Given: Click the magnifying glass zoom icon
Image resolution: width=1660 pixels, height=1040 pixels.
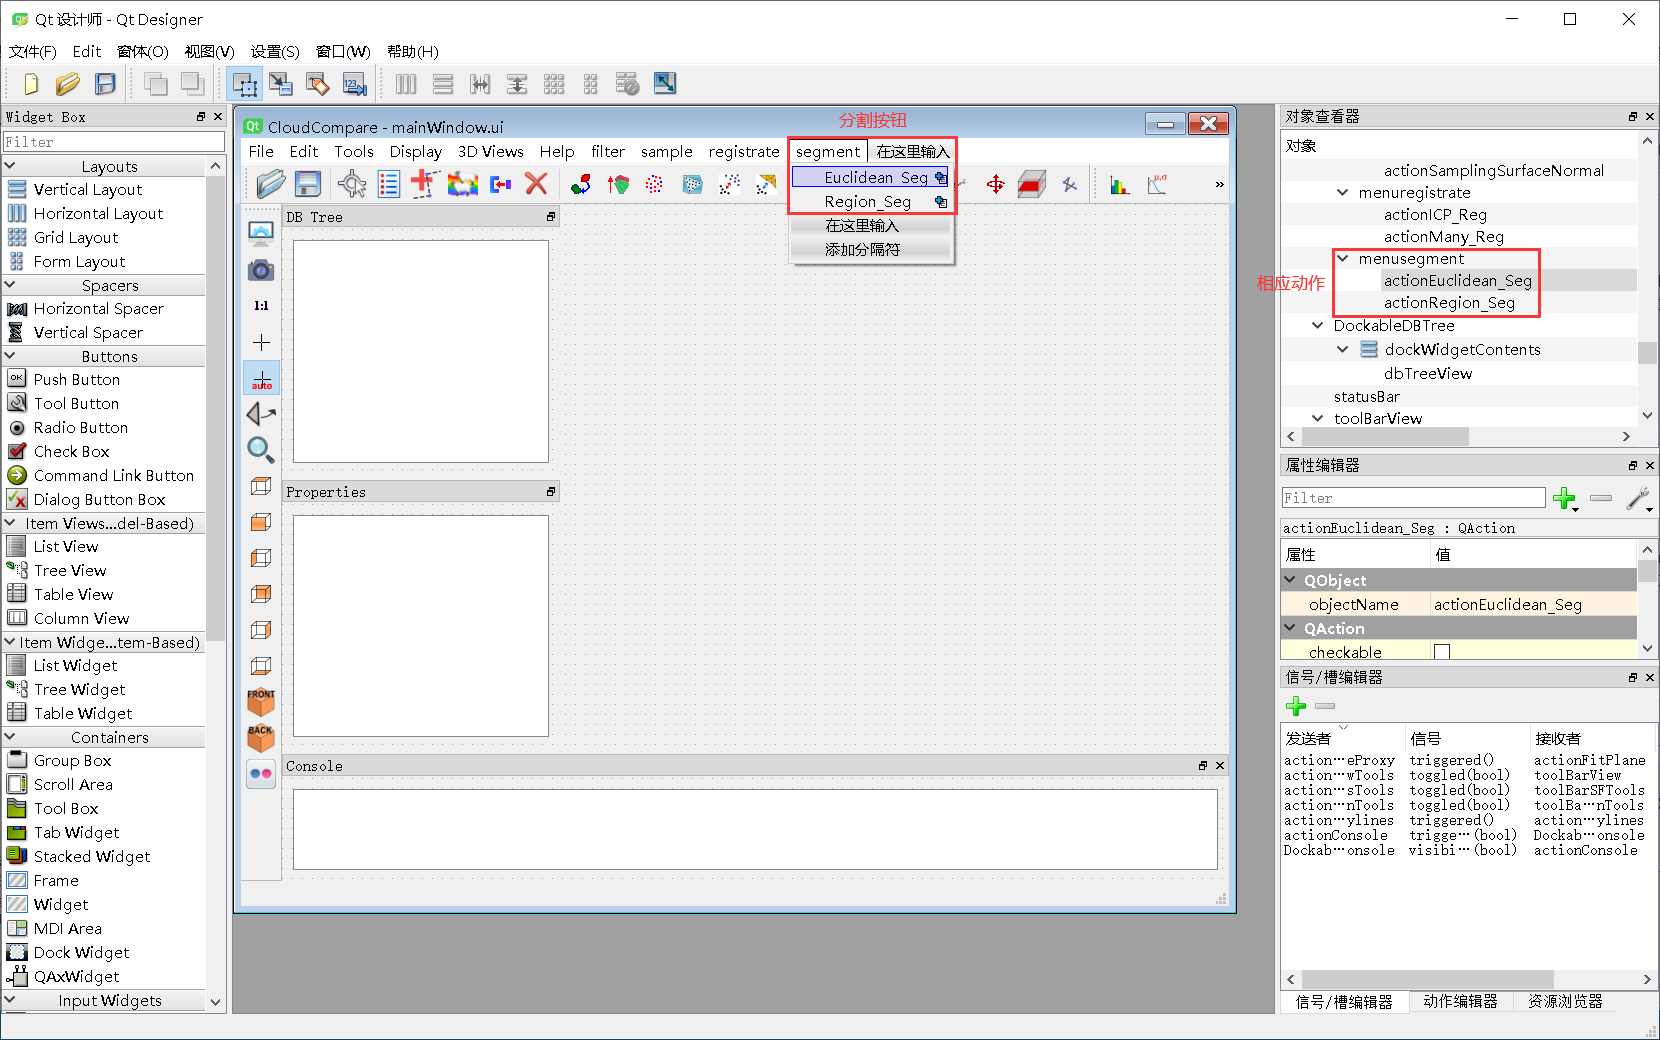Looking at the screenshot, I should [x=261, y=450].
